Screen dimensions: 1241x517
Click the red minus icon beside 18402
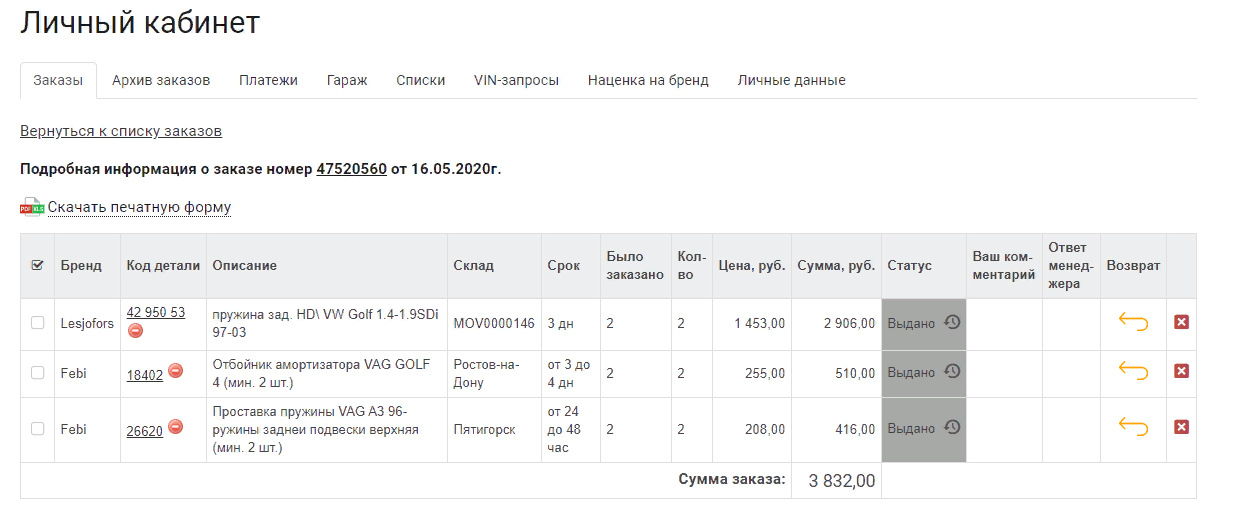[x=176, y=371]
